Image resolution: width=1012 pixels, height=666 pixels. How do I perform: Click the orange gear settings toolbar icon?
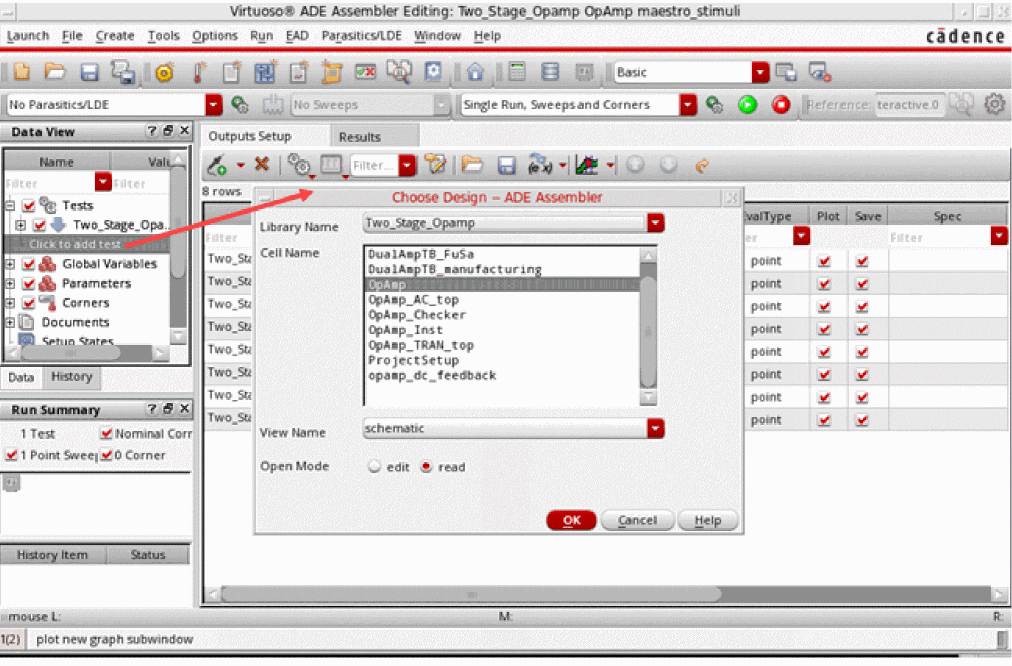tap(165, 72)
